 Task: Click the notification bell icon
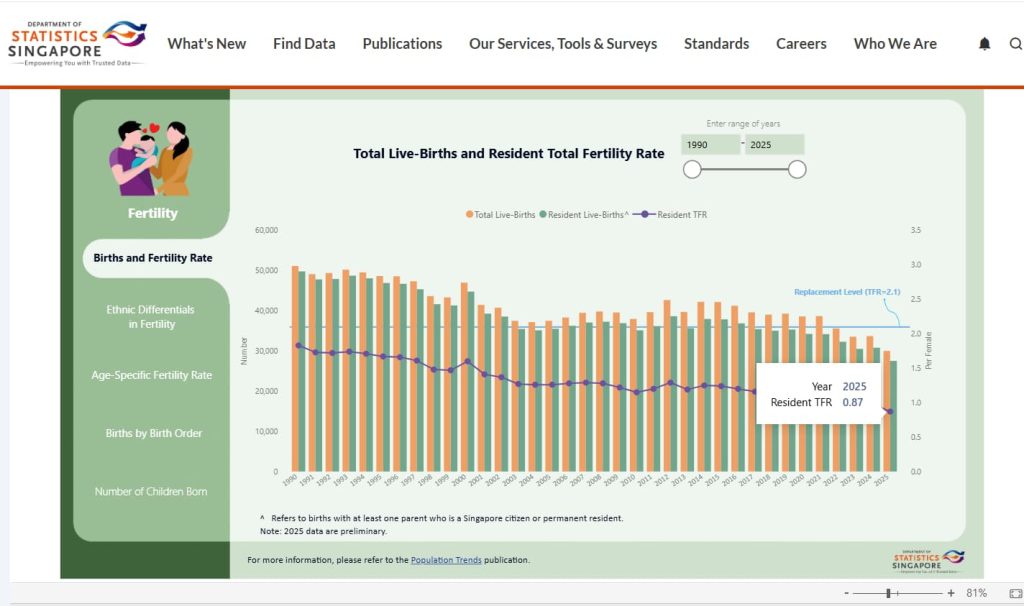point(985,44)
